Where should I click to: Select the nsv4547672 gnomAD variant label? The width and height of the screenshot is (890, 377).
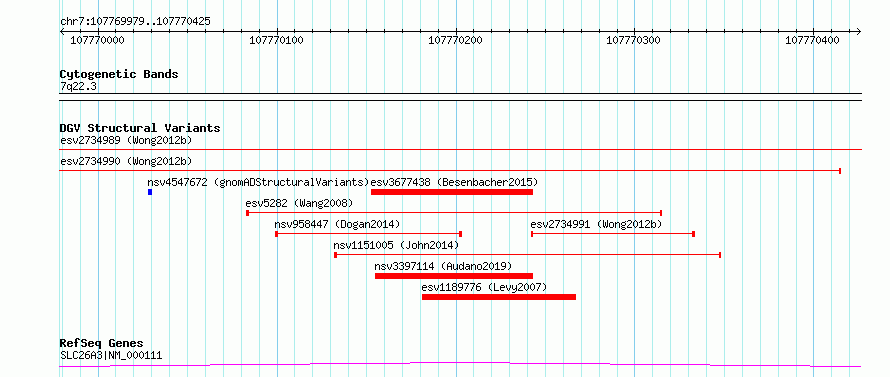258,182
